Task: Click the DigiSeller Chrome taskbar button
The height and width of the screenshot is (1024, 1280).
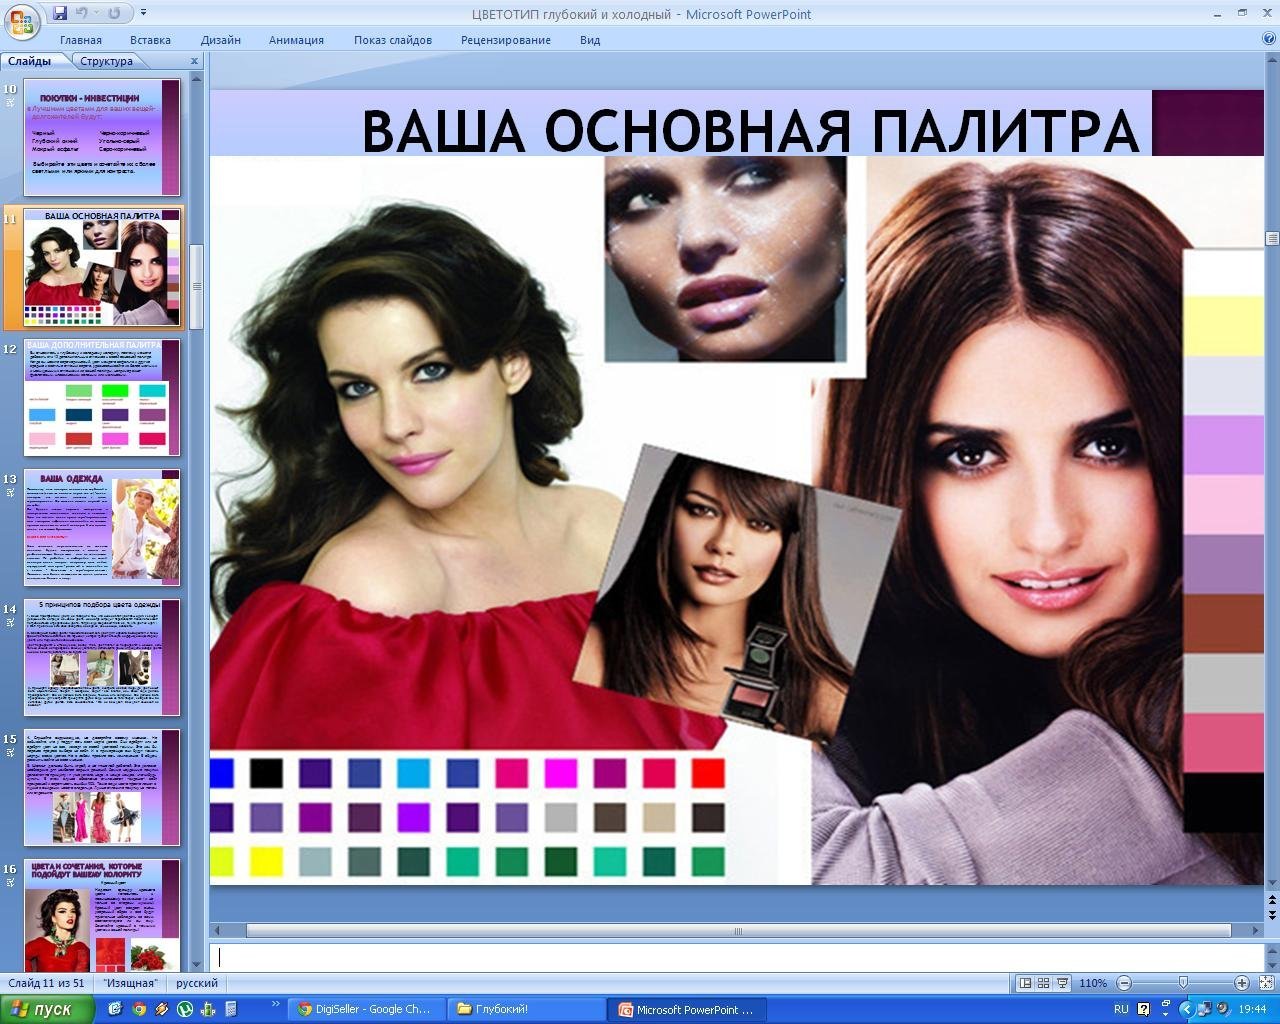Action: (x=362, y=1009)
